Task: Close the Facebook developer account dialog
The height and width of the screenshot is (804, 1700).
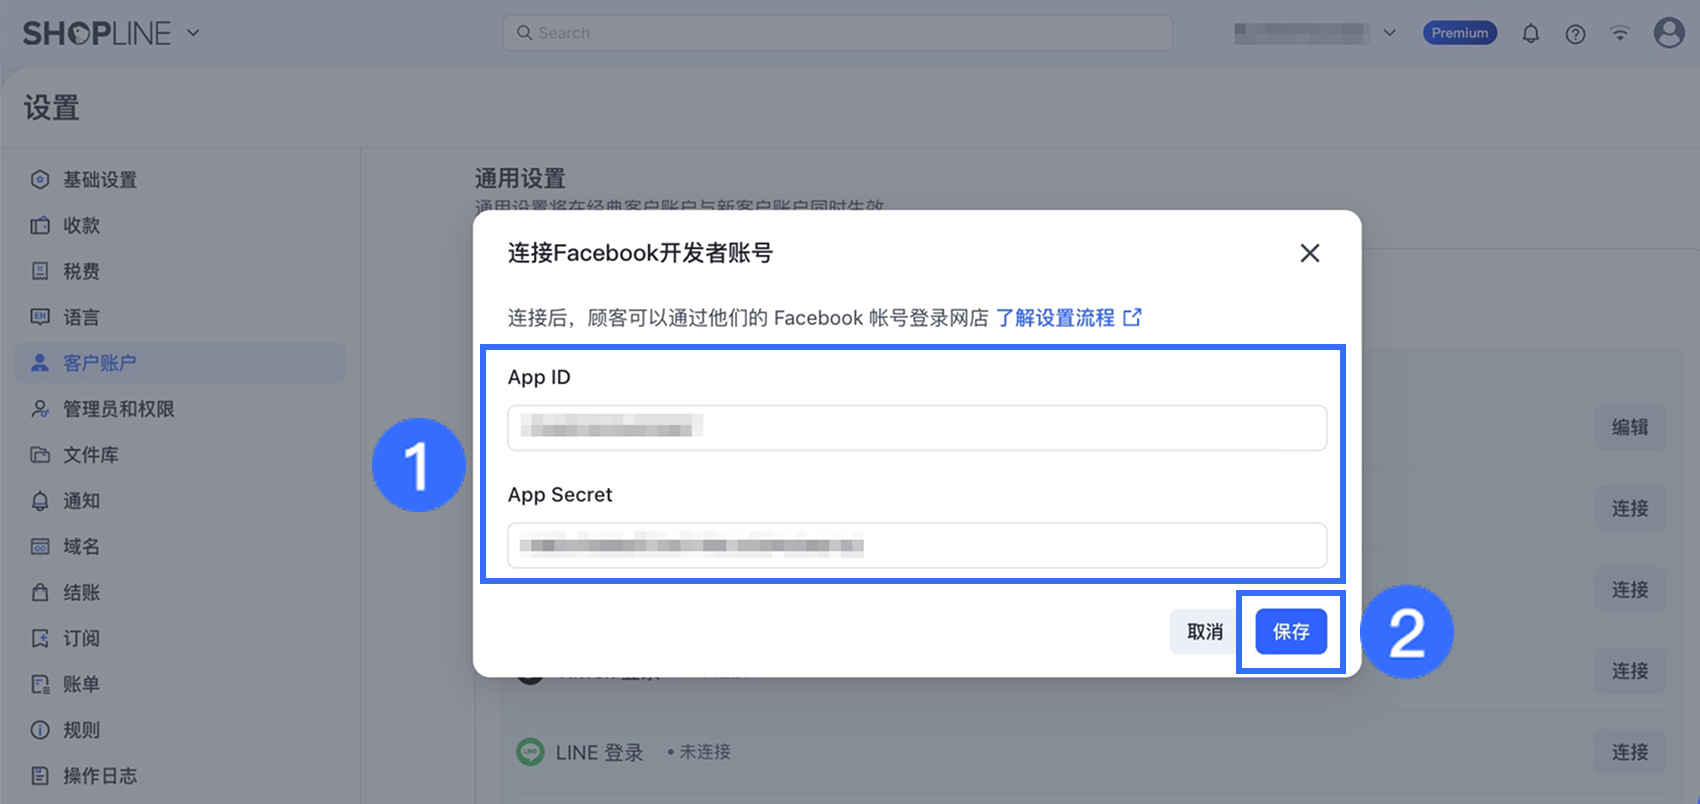Action: (1309, 253)
